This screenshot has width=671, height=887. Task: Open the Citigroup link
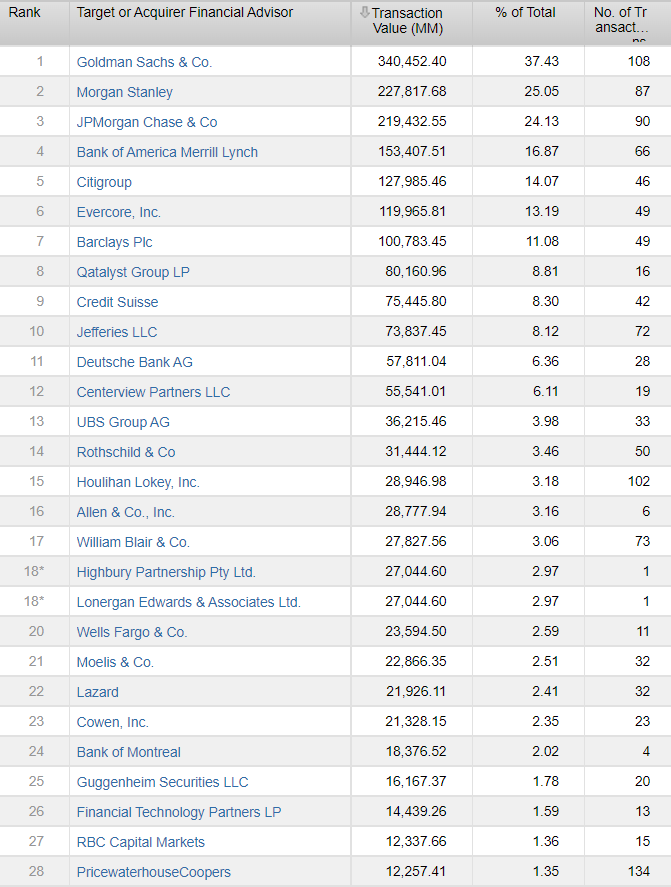(x=104, y=182)
